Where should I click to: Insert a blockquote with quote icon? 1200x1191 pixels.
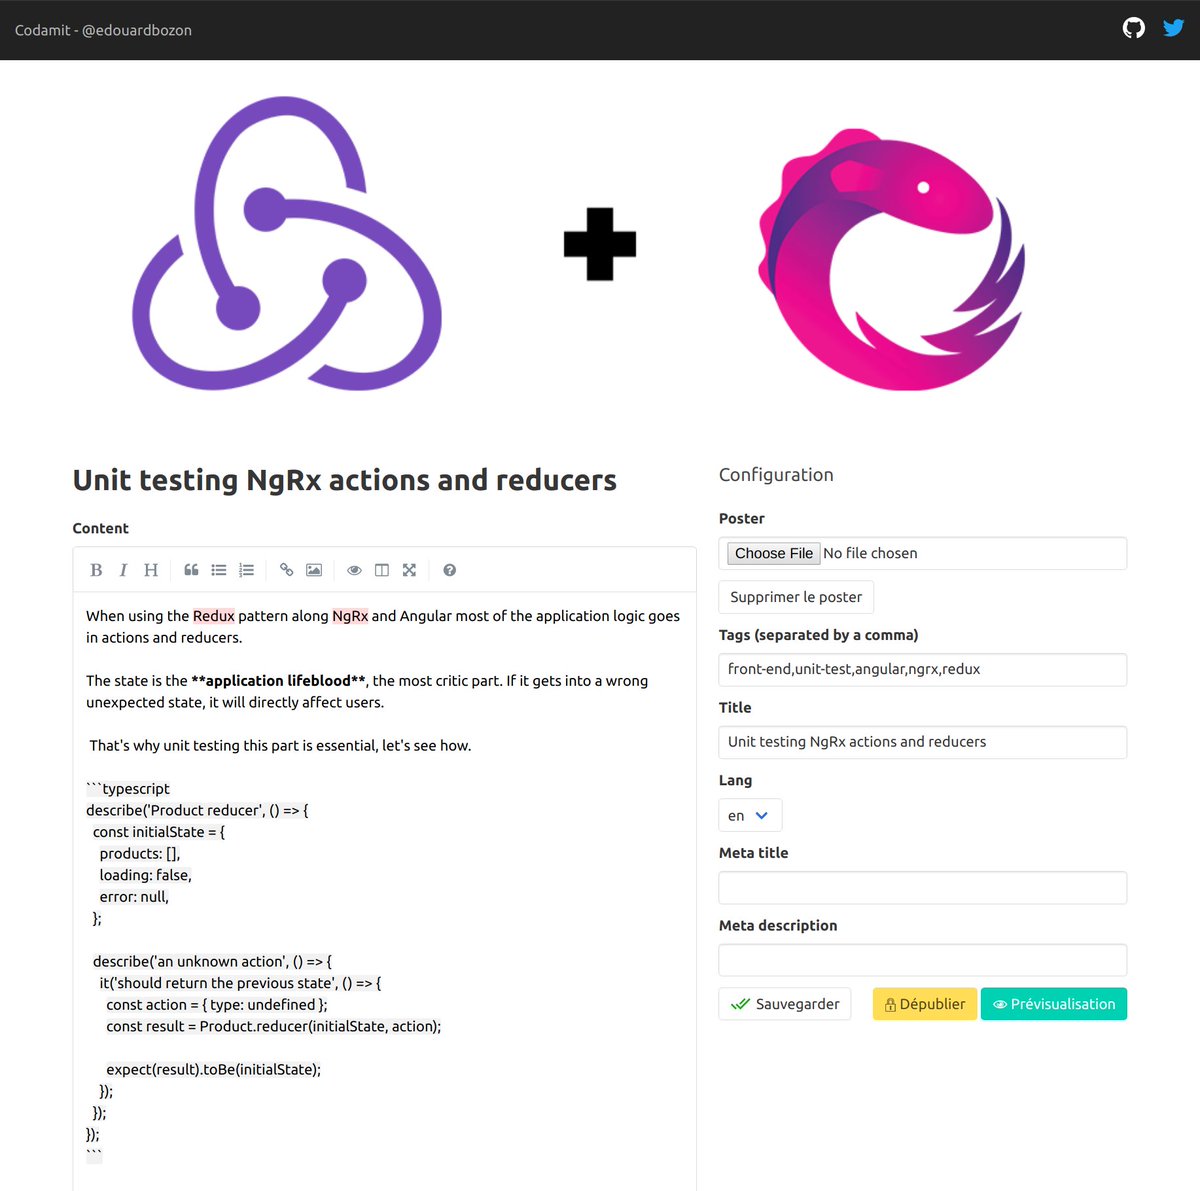191,570
